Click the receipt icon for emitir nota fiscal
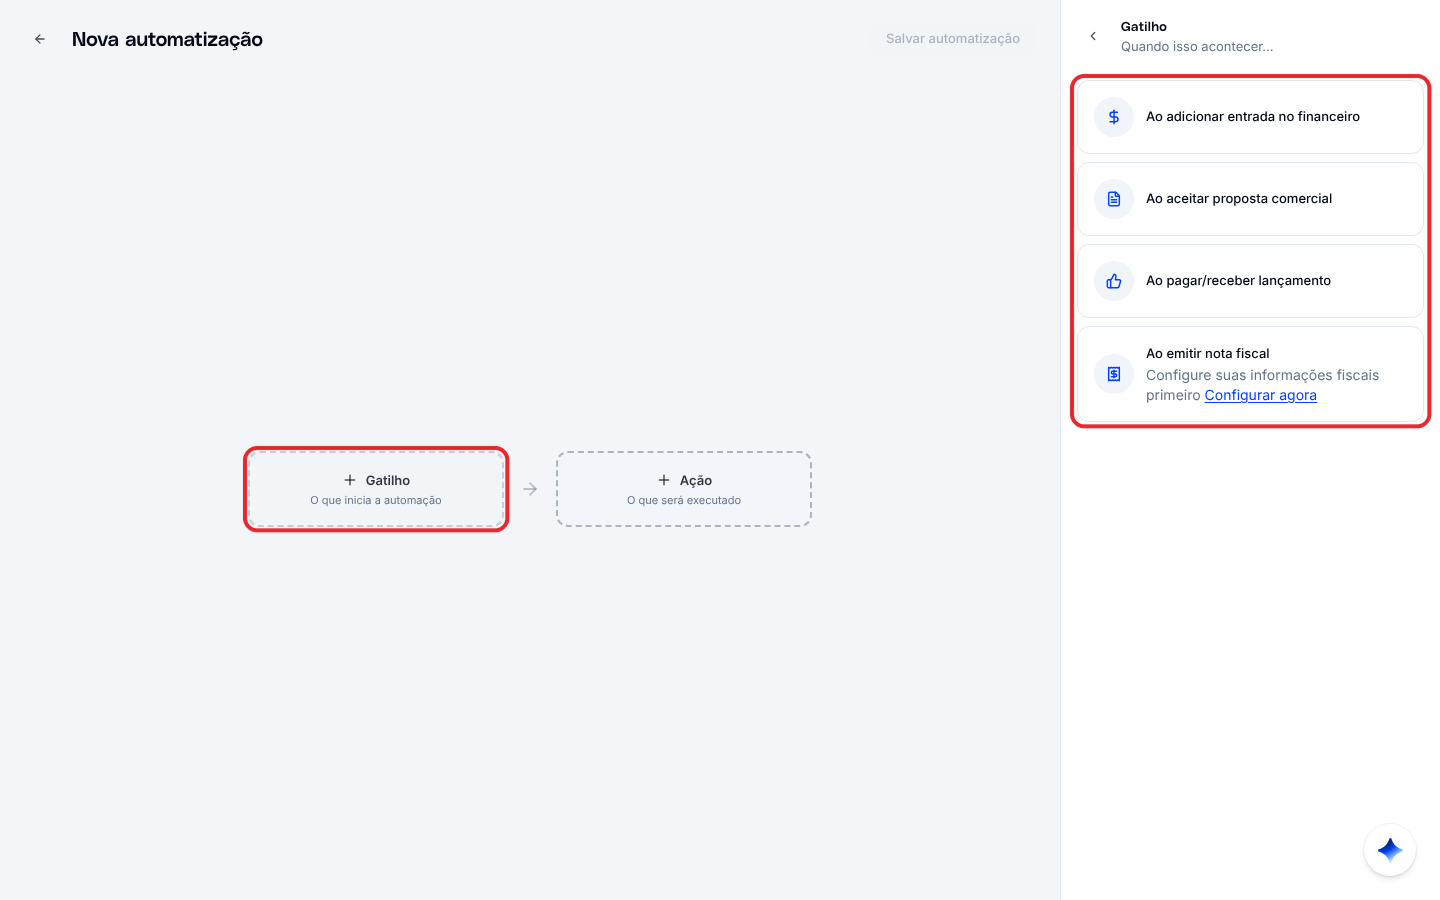 click(1114, 374)
